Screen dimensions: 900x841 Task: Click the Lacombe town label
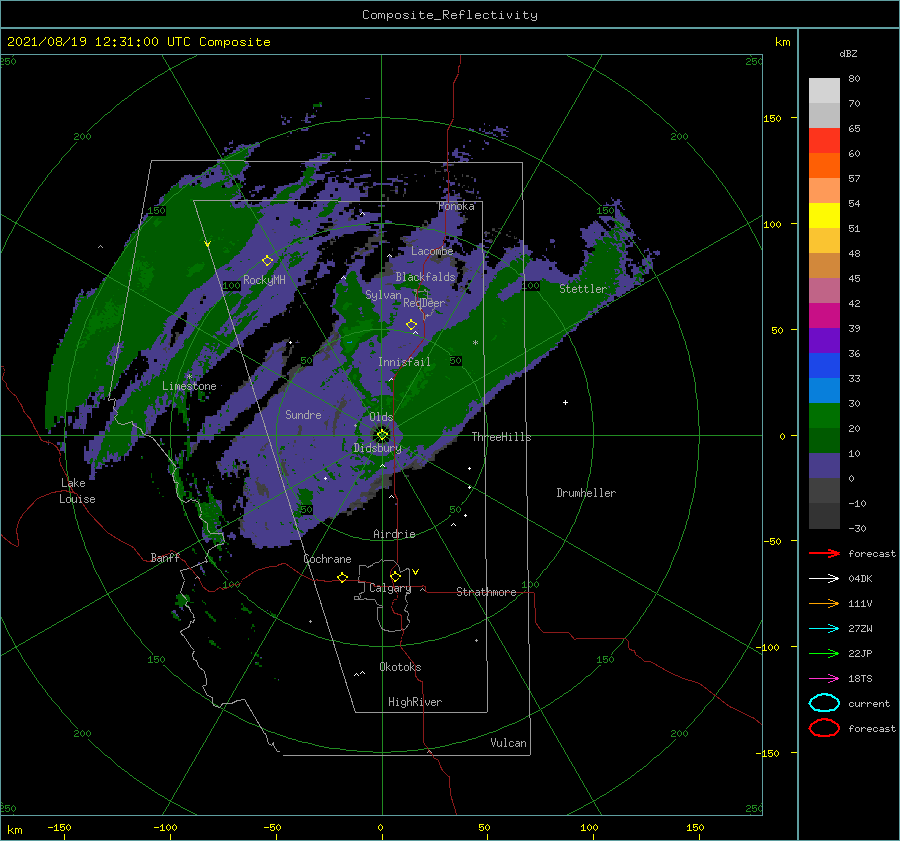[432, 251]
